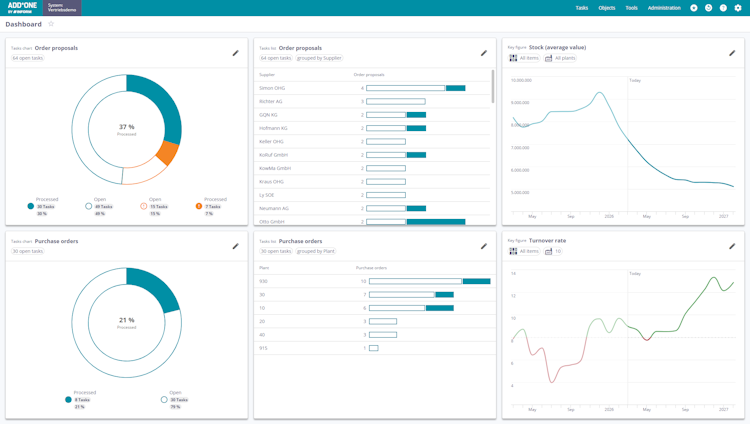
Task: Edit the Purchase orders tasks list widget
Action: coord(484,246)
